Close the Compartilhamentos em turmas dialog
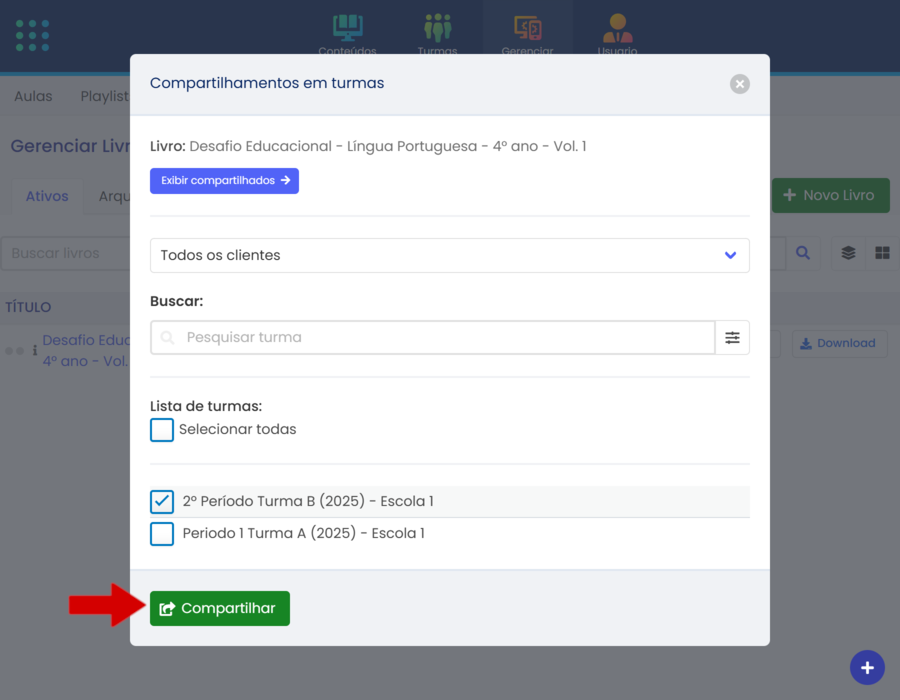This screenshot has height=700, width=900. click(740, 84)
